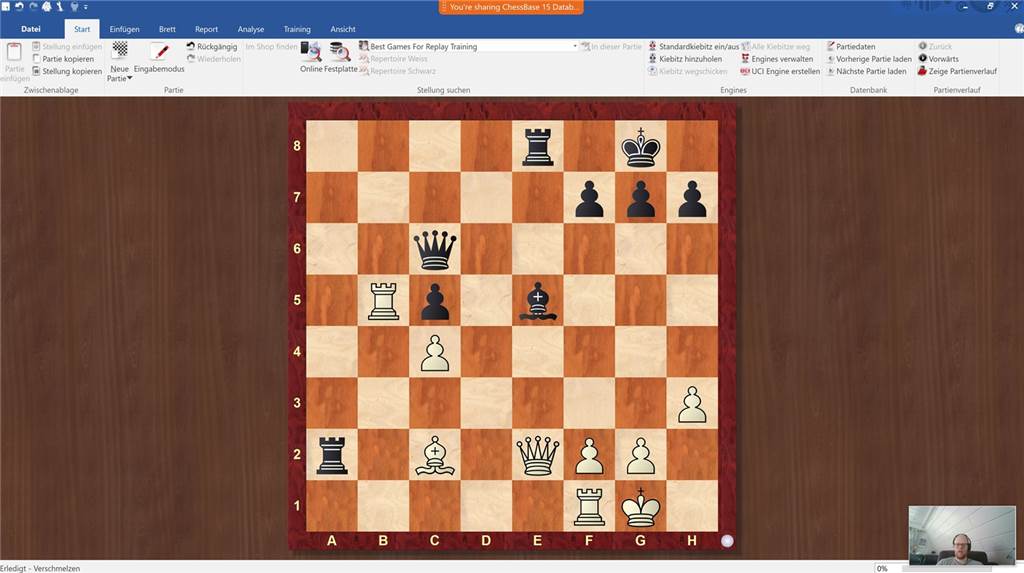Image resolution: width=1024 pixels, height=573 pixels.
Task: Click the white rook on f1
Action: coord(589,506)
